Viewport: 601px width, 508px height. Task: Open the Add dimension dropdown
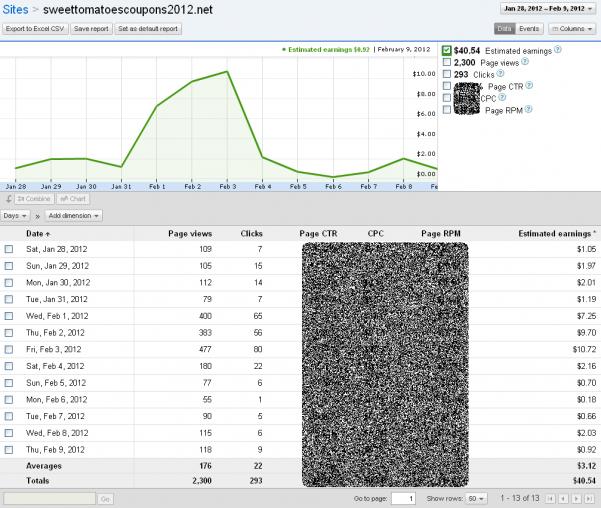[73, 215]
